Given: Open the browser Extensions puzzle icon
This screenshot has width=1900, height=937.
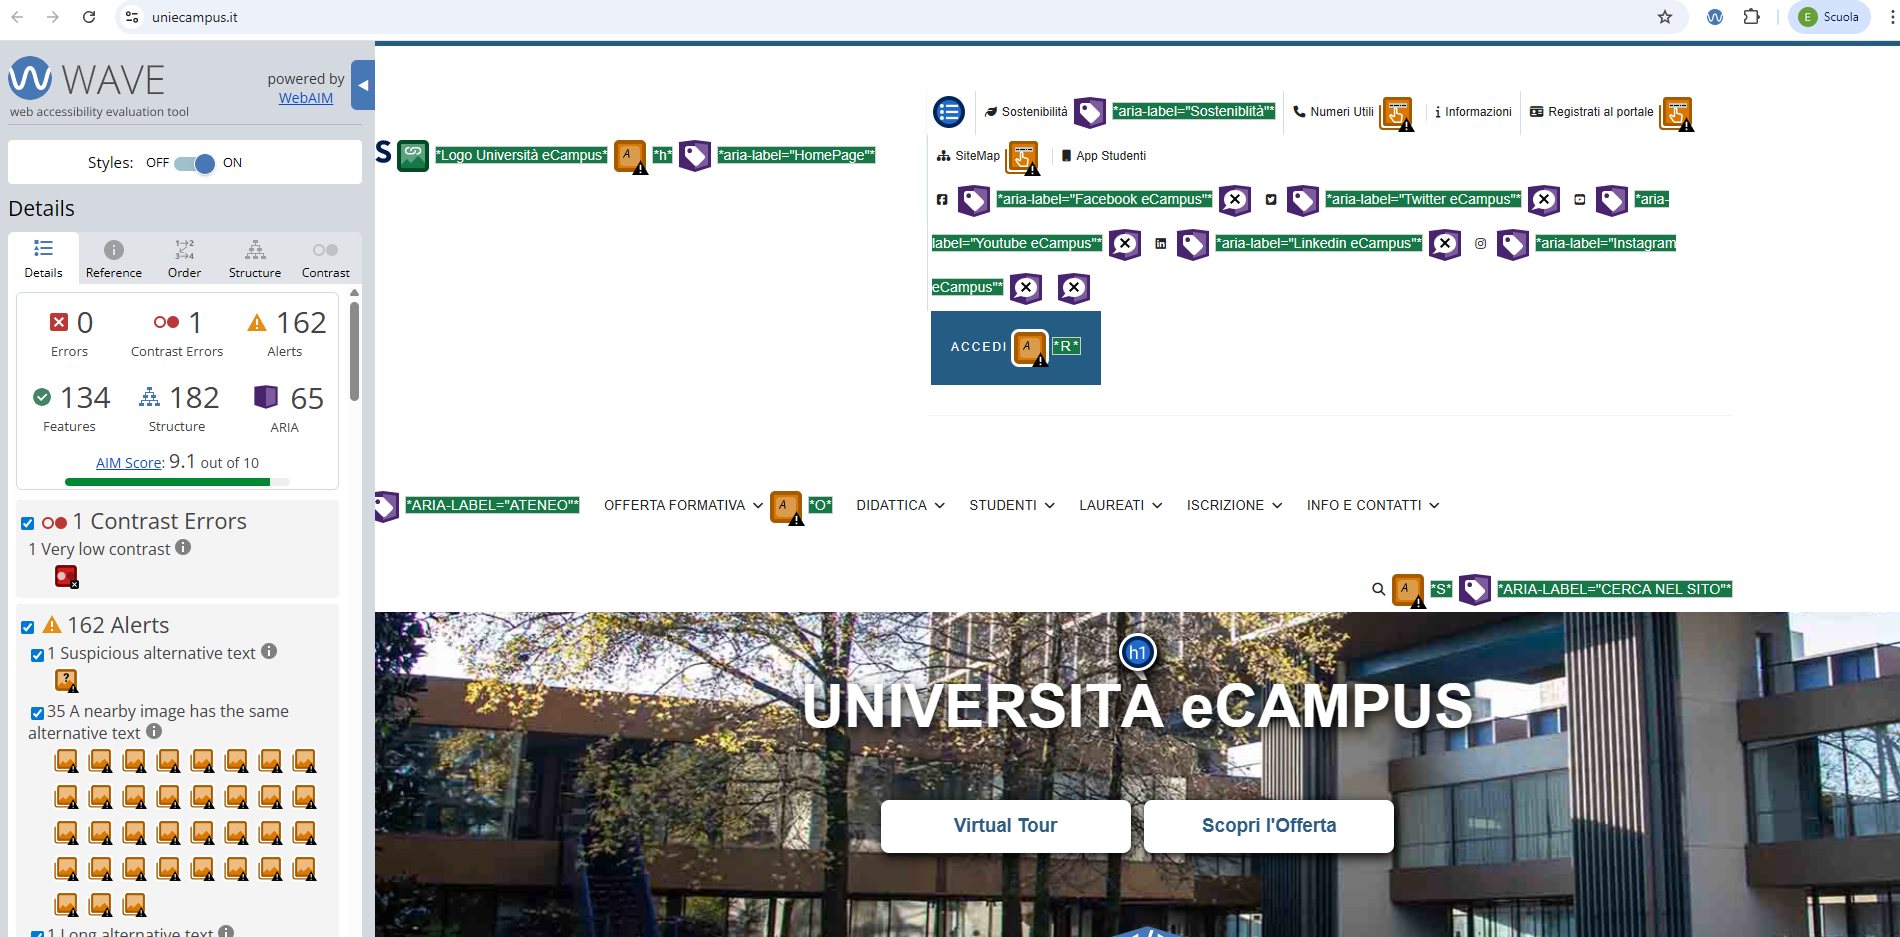Looking at the screenshot, I should pos(1751,17).
